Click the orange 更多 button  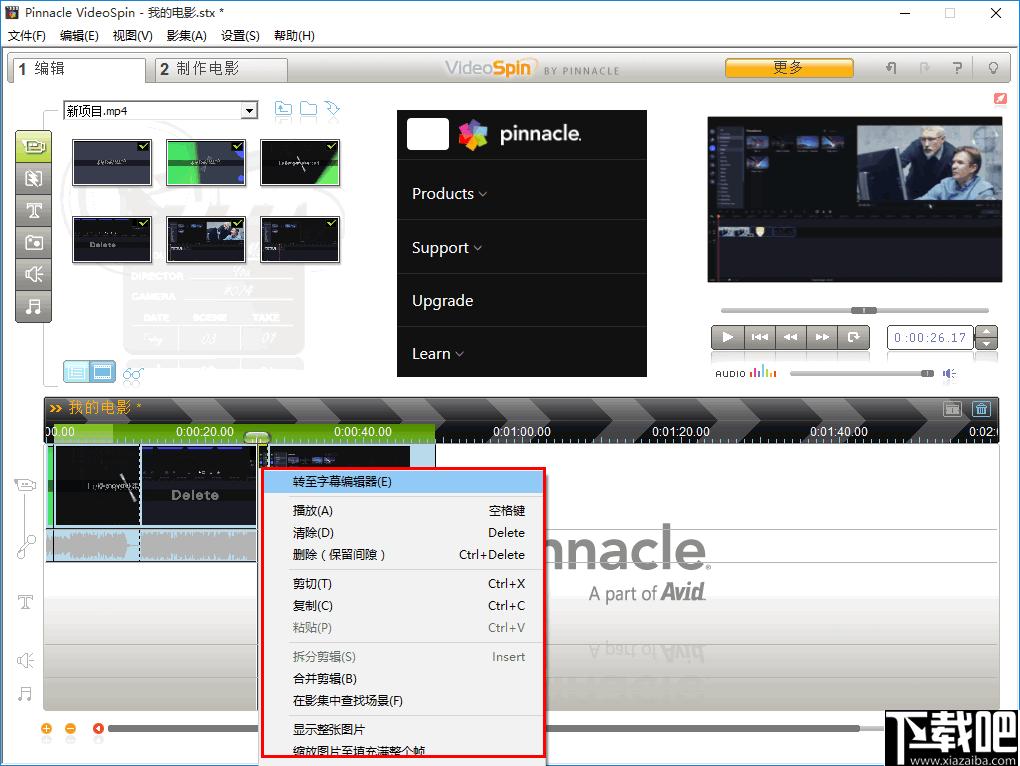789,68
